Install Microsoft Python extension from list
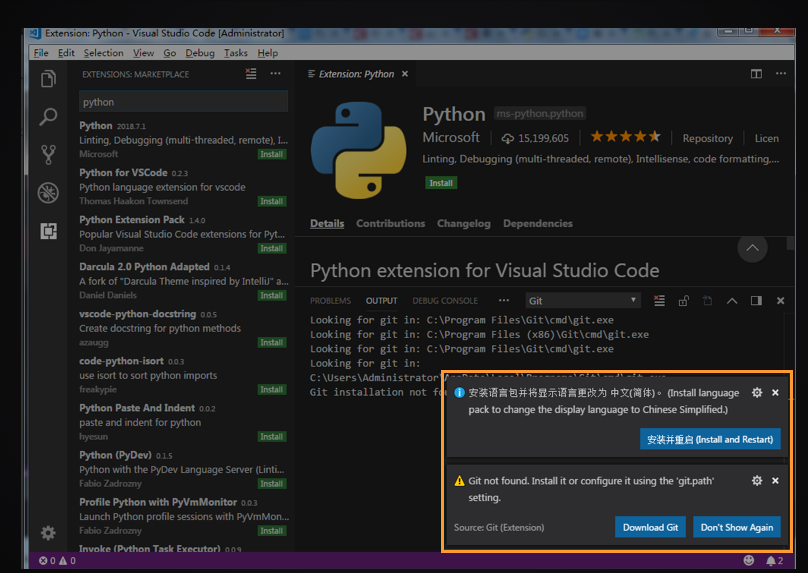Screen dimensions: 808x573 (x=272, y=154)
